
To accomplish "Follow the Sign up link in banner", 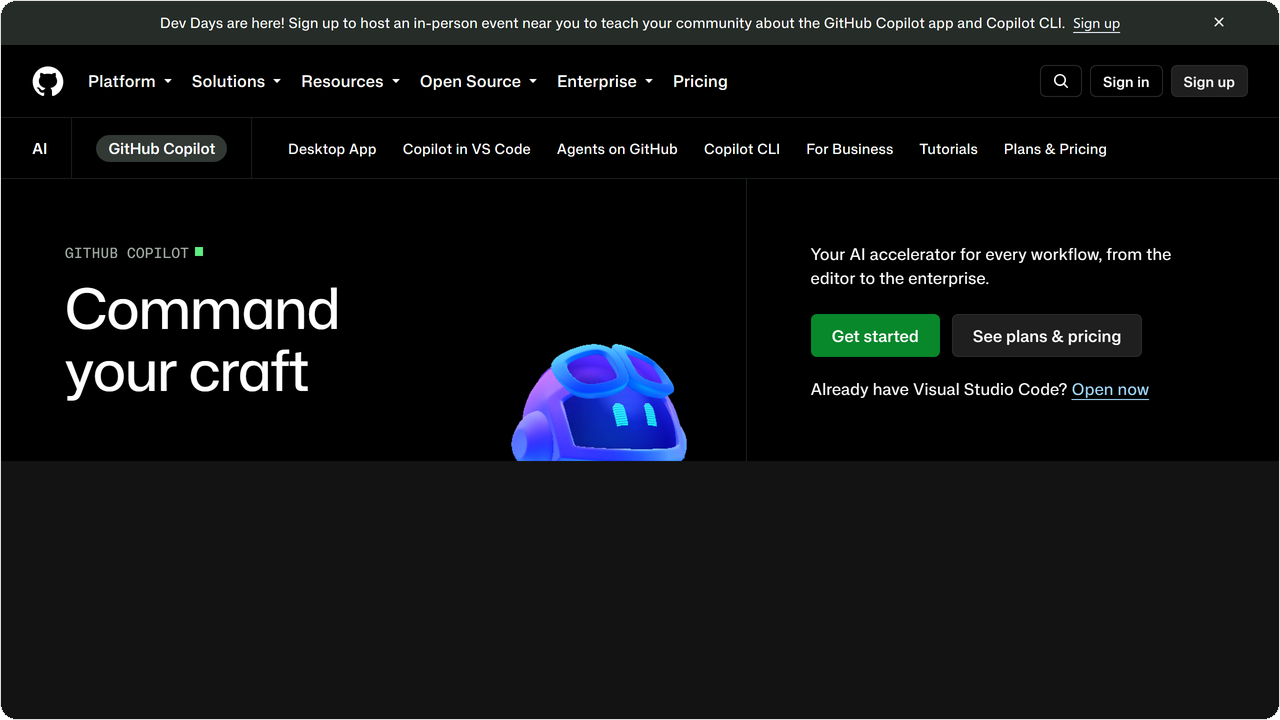I will [1096, 23].
